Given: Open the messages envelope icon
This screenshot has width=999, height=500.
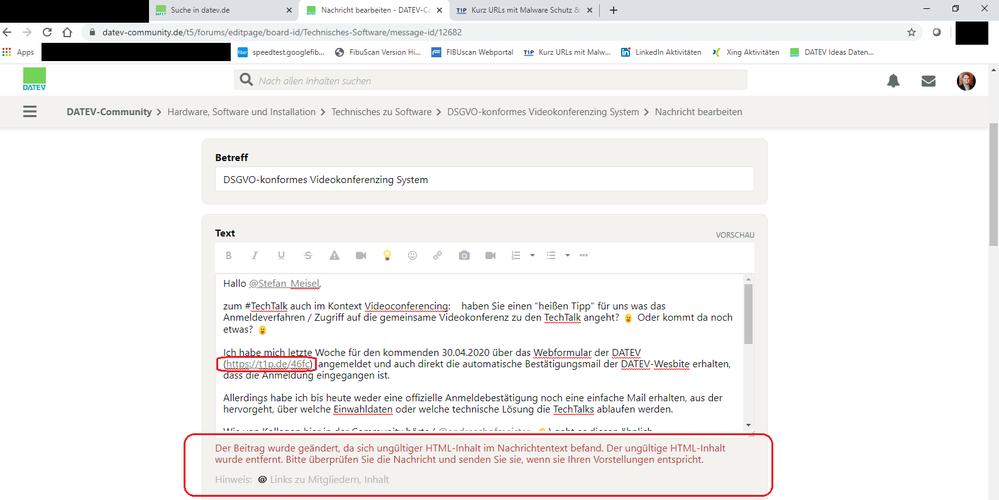Looking at the screenshot, I should click(928, 81).
